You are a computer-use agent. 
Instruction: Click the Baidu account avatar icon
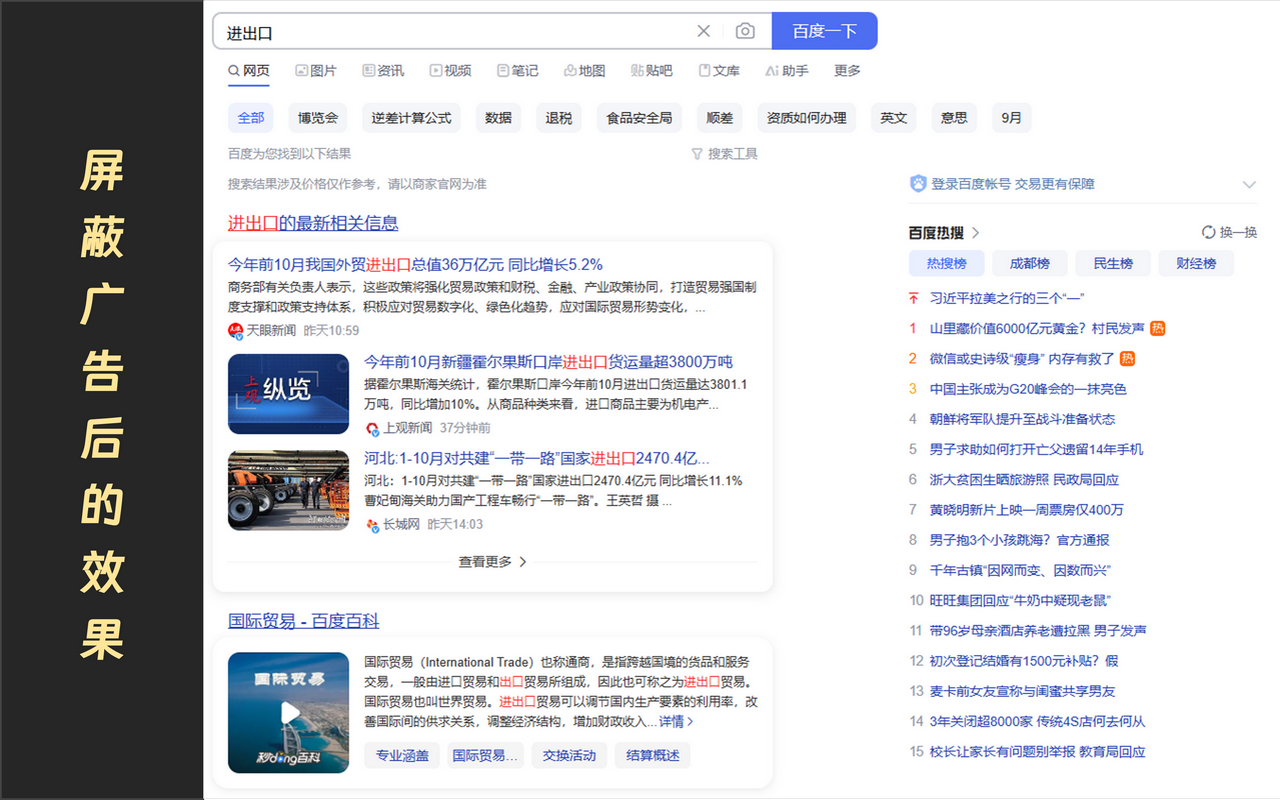pos(917,184)
